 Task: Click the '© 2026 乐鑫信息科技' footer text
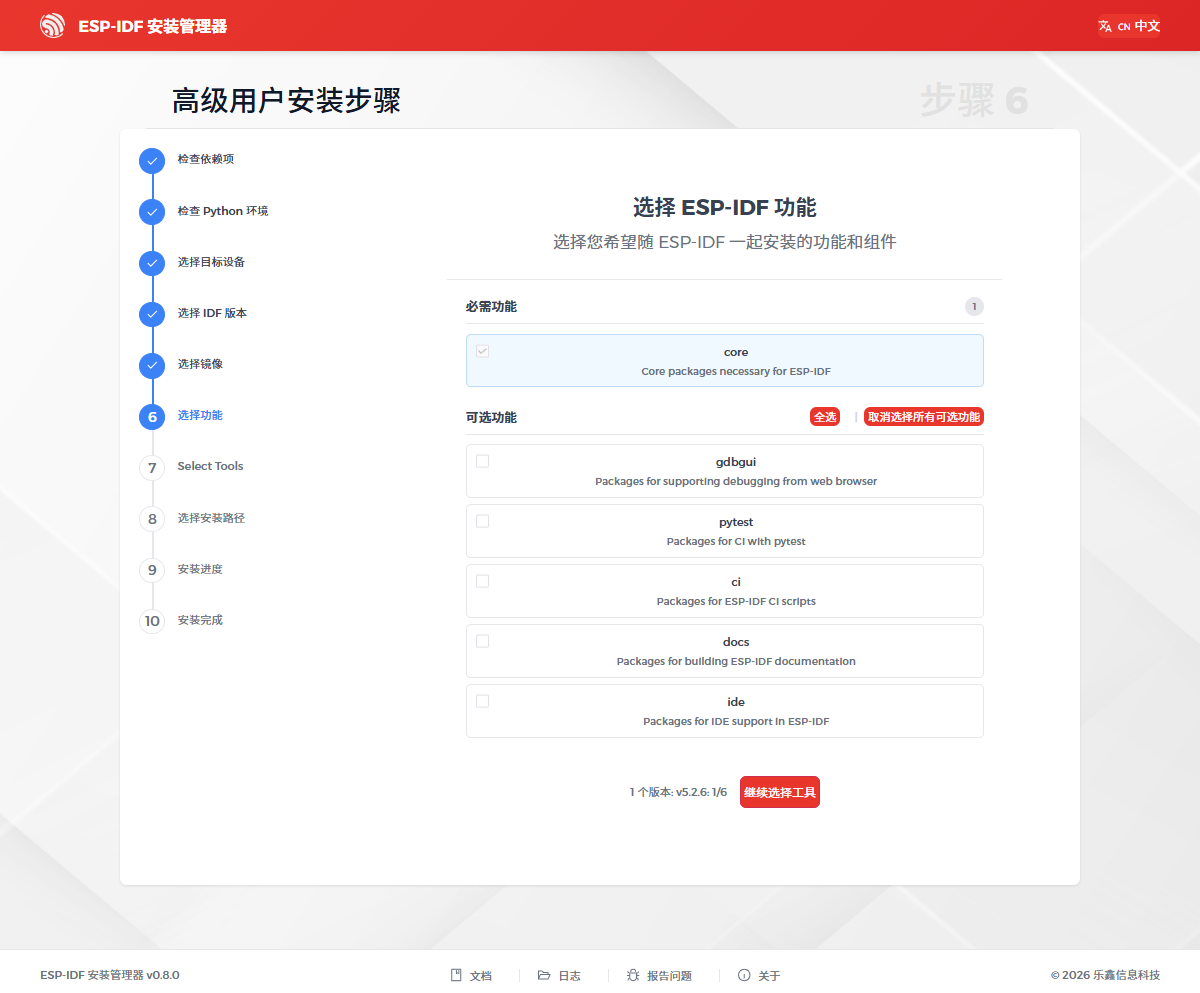click(1105, 975)
